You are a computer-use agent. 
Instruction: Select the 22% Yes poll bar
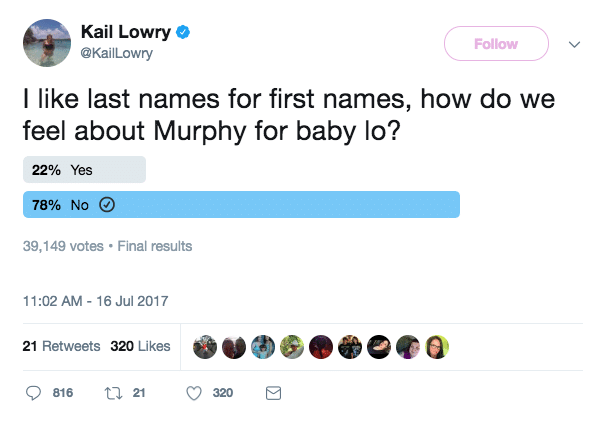coord(84,169)
